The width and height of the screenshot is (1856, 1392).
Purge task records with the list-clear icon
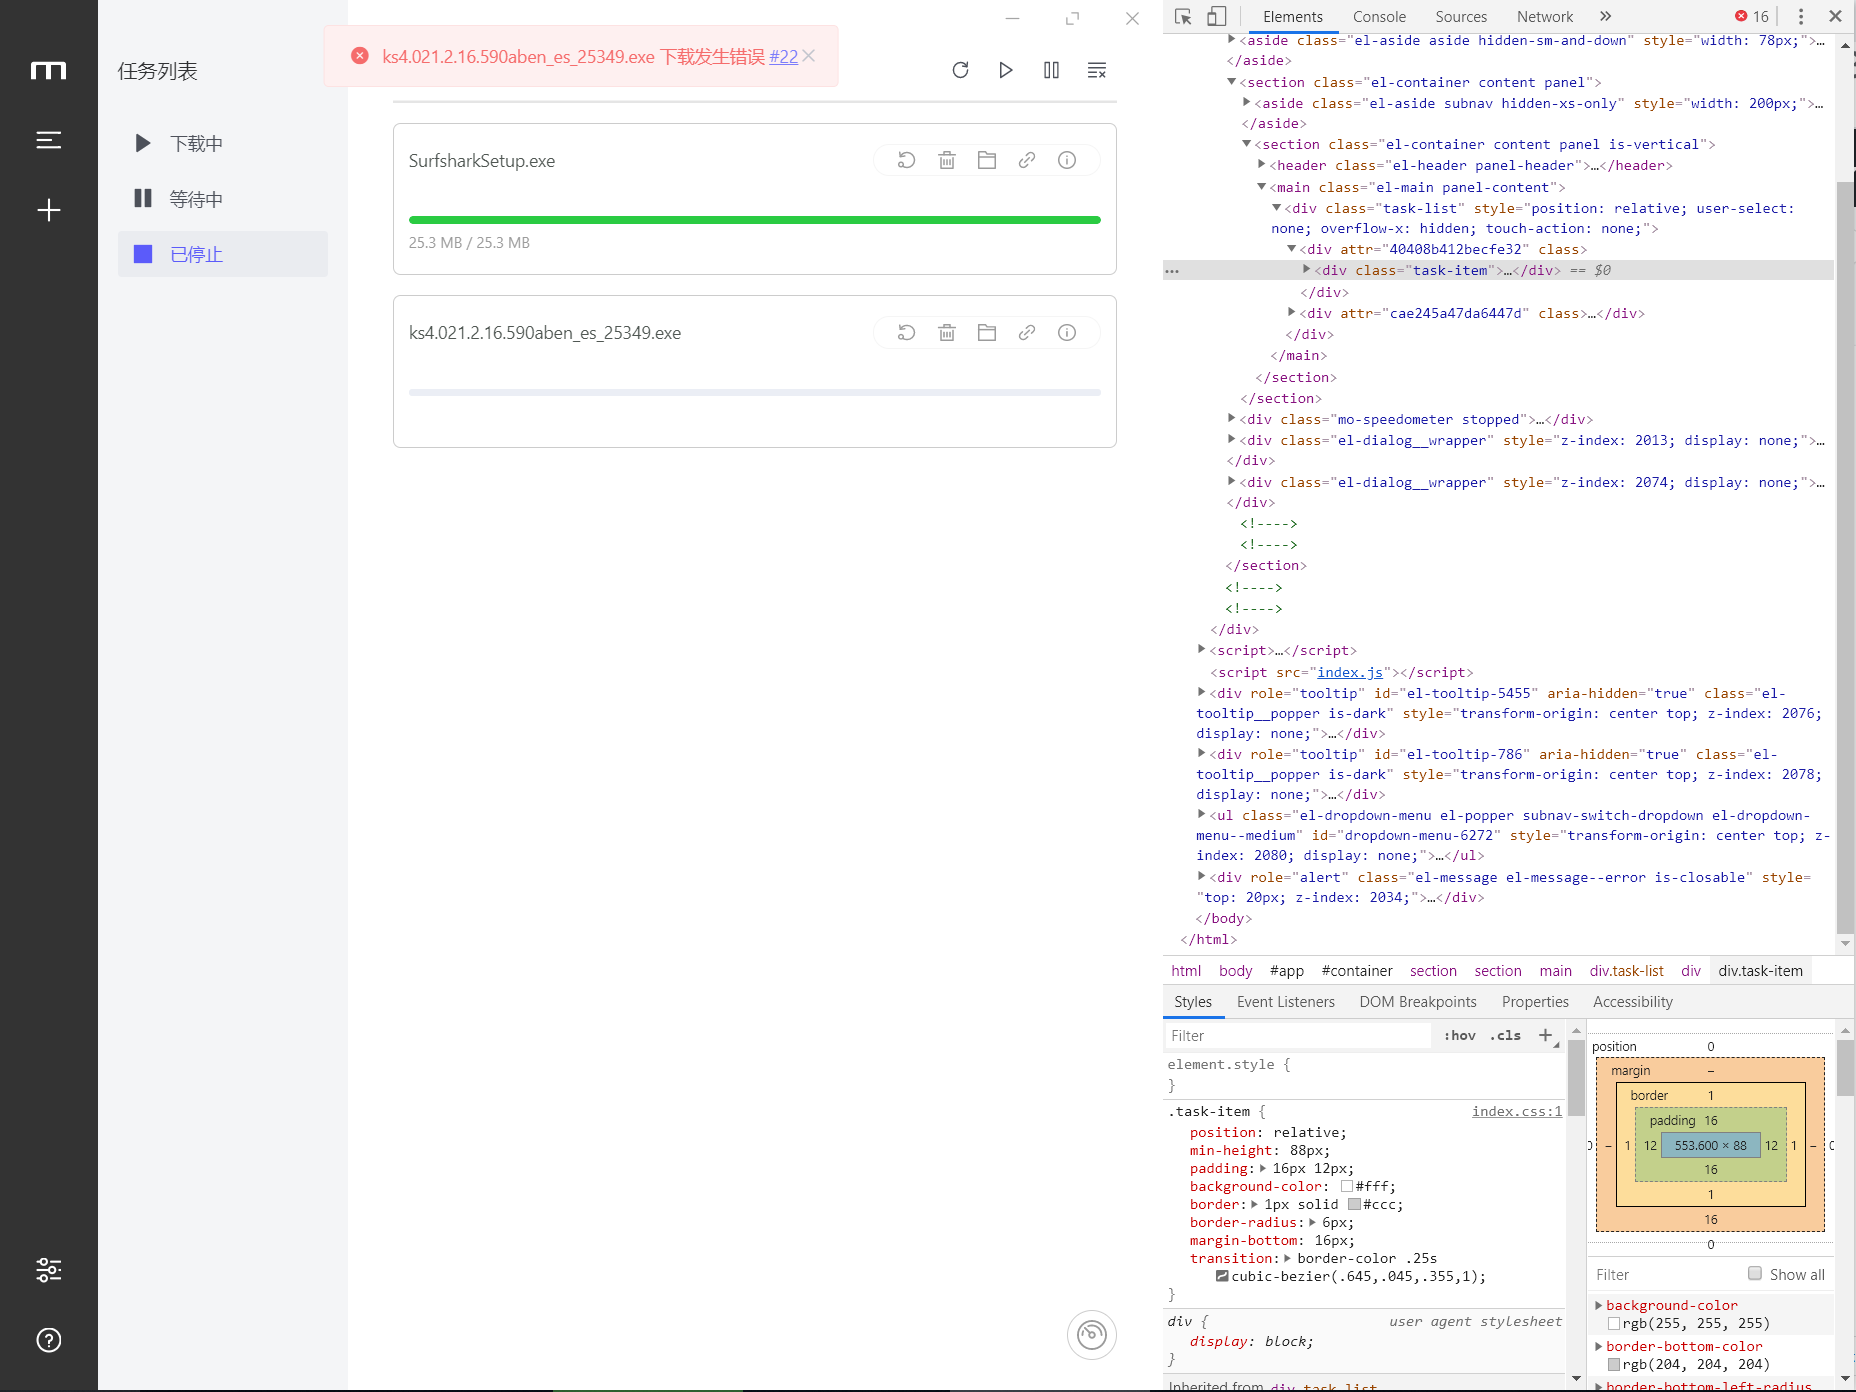[x=1097, y=70]
